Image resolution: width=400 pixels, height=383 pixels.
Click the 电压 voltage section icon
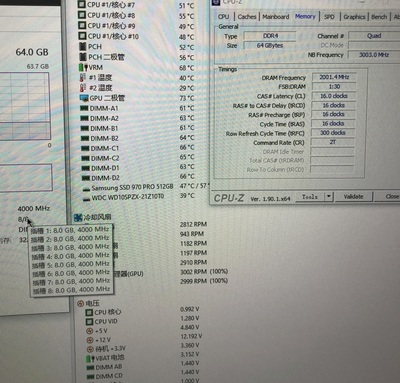tap(80, 303)
